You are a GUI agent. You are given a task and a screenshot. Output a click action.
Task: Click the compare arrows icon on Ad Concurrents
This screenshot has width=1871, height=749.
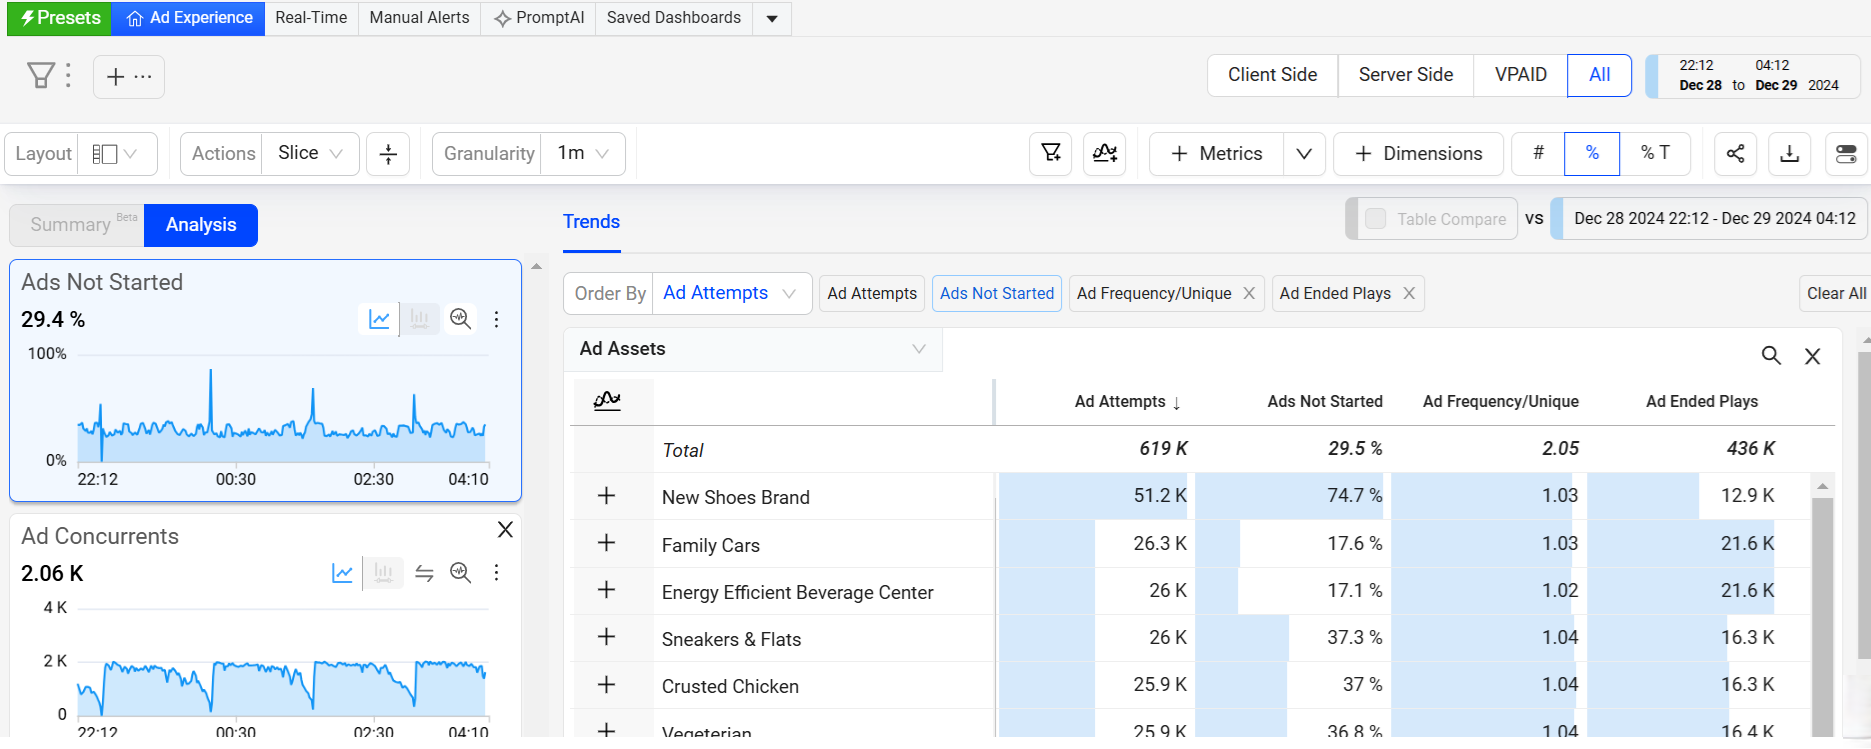click(x=424, y=573)
